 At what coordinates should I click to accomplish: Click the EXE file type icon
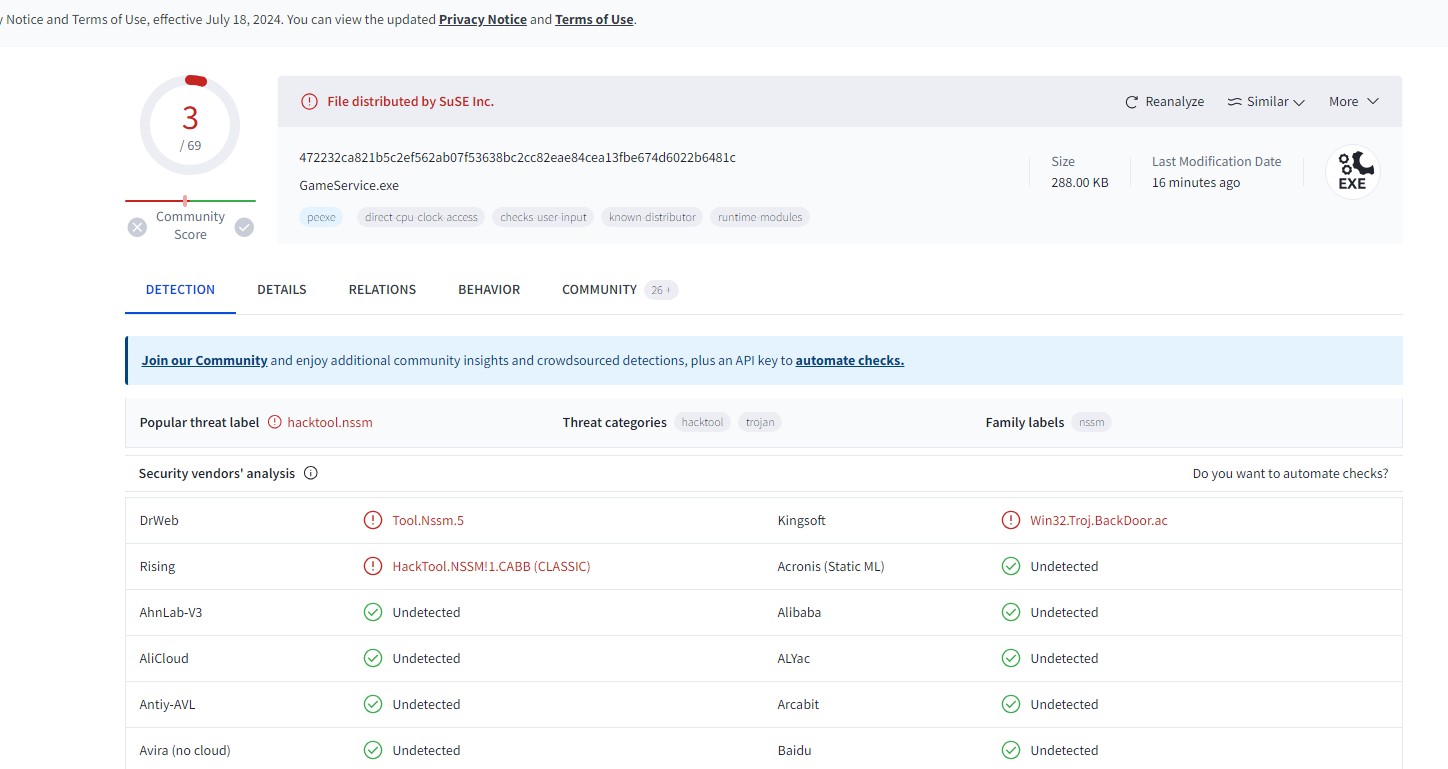(1353, 172)
